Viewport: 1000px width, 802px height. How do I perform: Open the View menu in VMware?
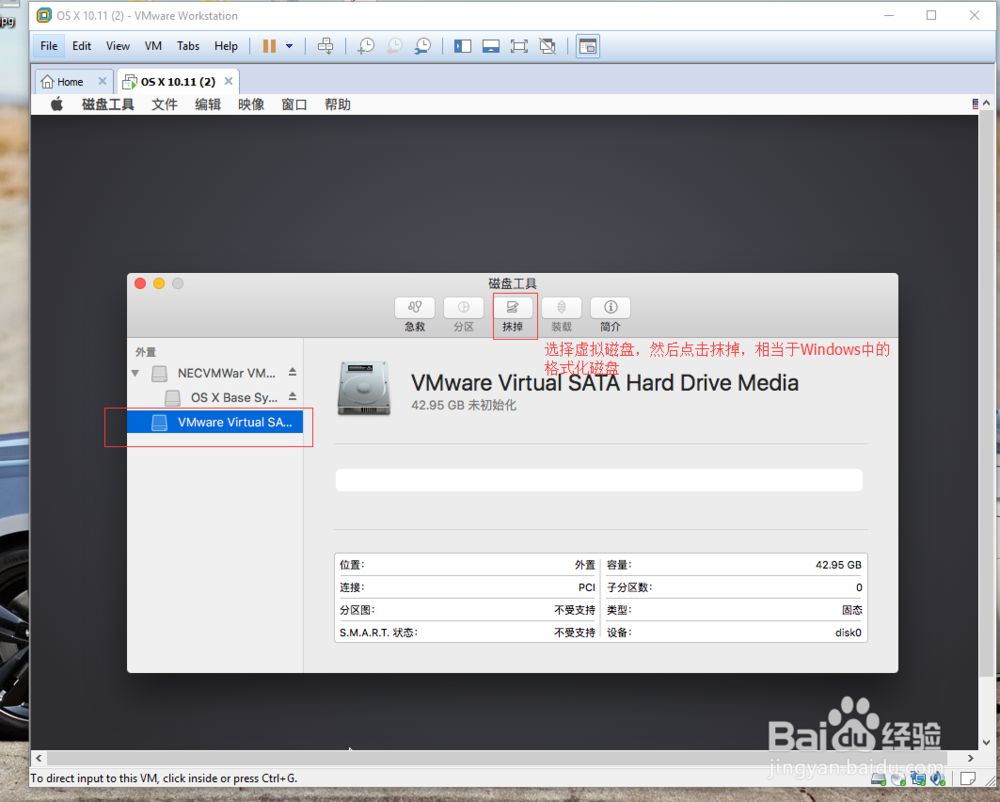coord(118,46)
